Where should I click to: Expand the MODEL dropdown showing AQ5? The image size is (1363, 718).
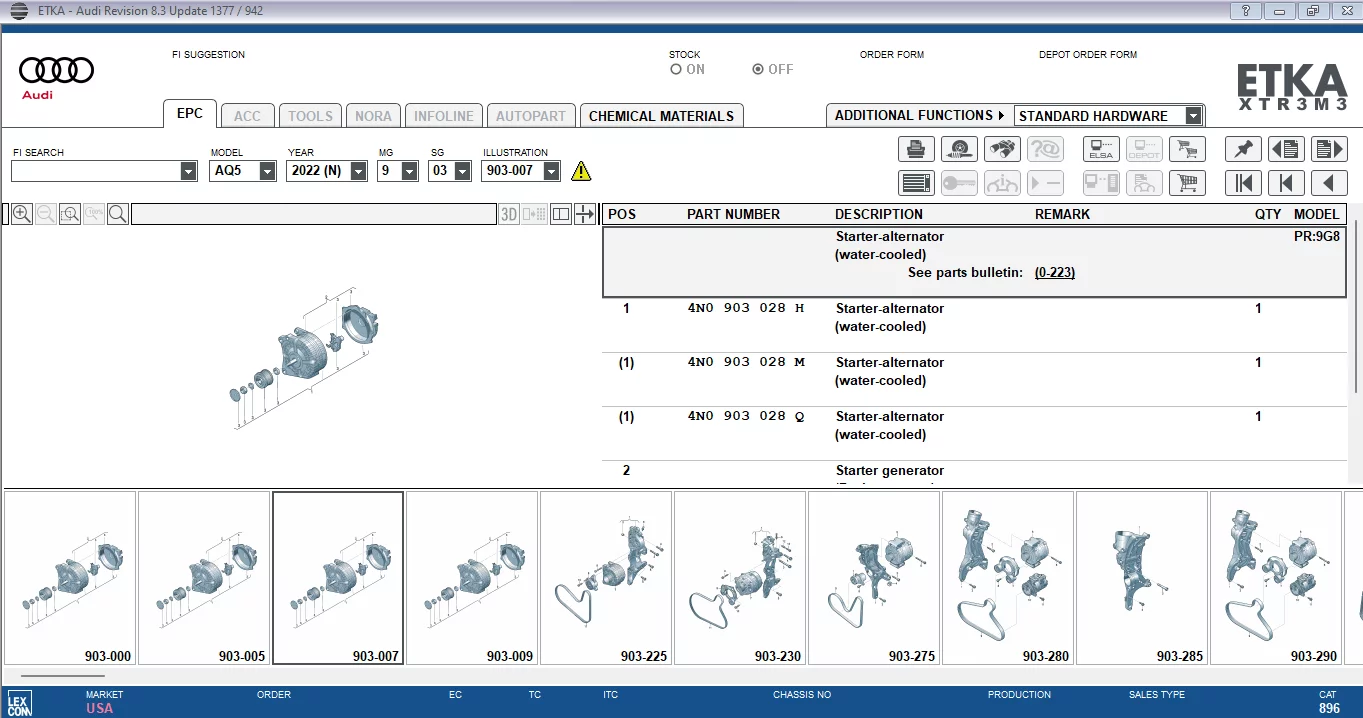pos(267,171)
